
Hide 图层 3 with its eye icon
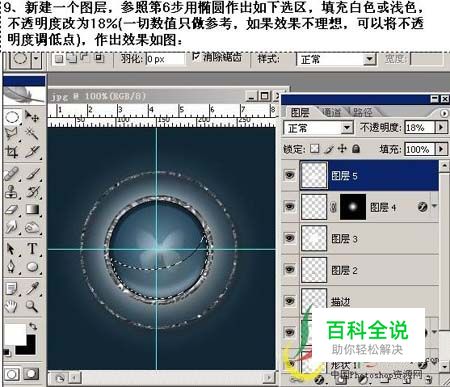(x=290, y=238)
